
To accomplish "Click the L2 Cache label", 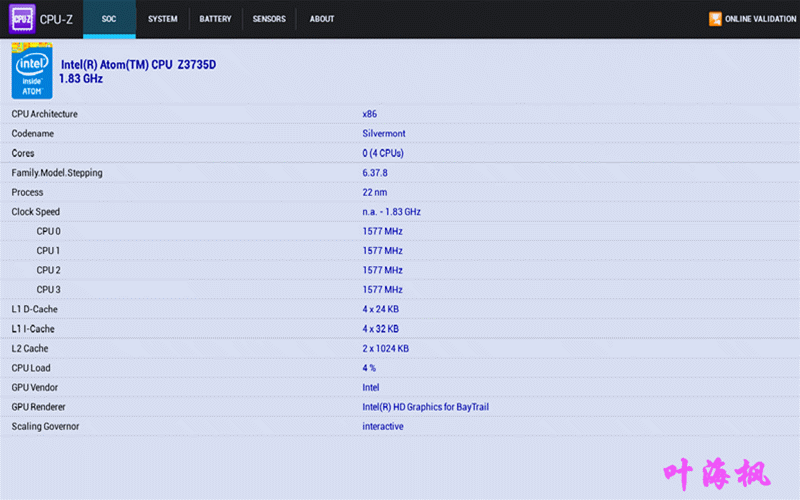I will click(x=30, y=348).
